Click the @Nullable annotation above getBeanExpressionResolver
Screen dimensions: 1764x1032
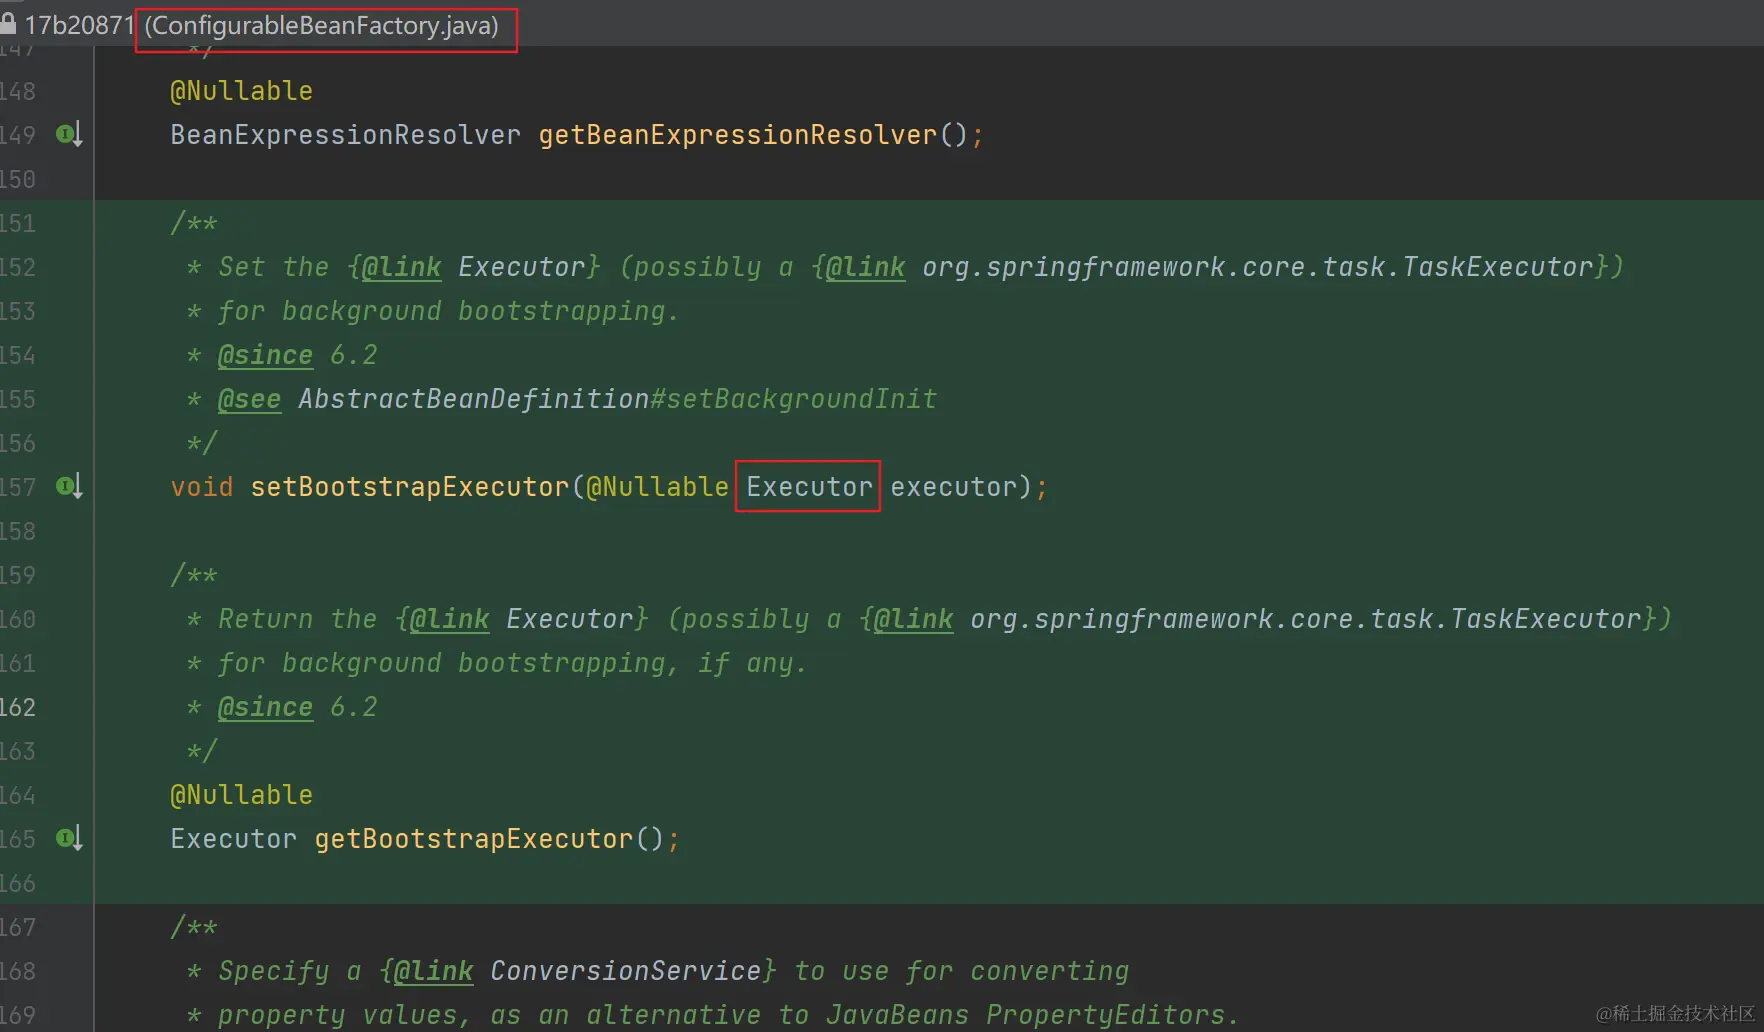click(241, 91)
